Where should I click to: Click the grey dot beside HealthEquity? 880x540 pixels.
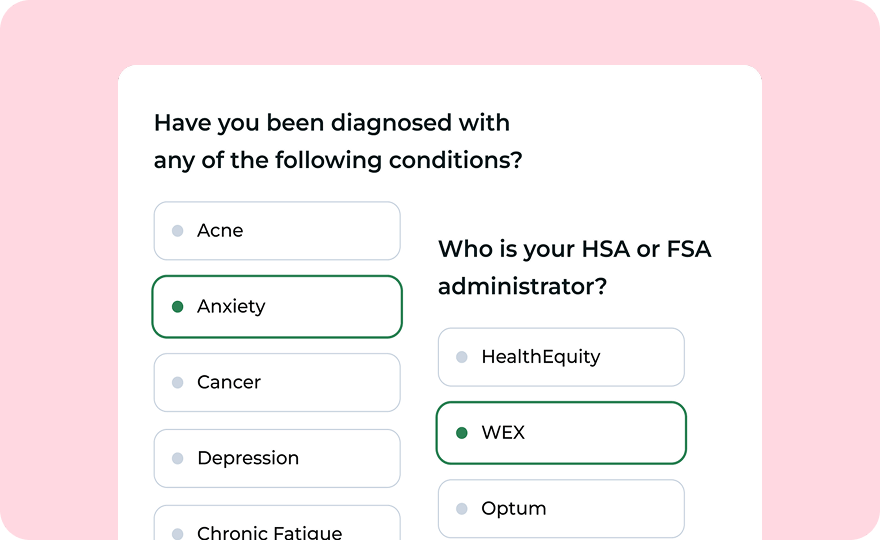[x=462, y=357]
